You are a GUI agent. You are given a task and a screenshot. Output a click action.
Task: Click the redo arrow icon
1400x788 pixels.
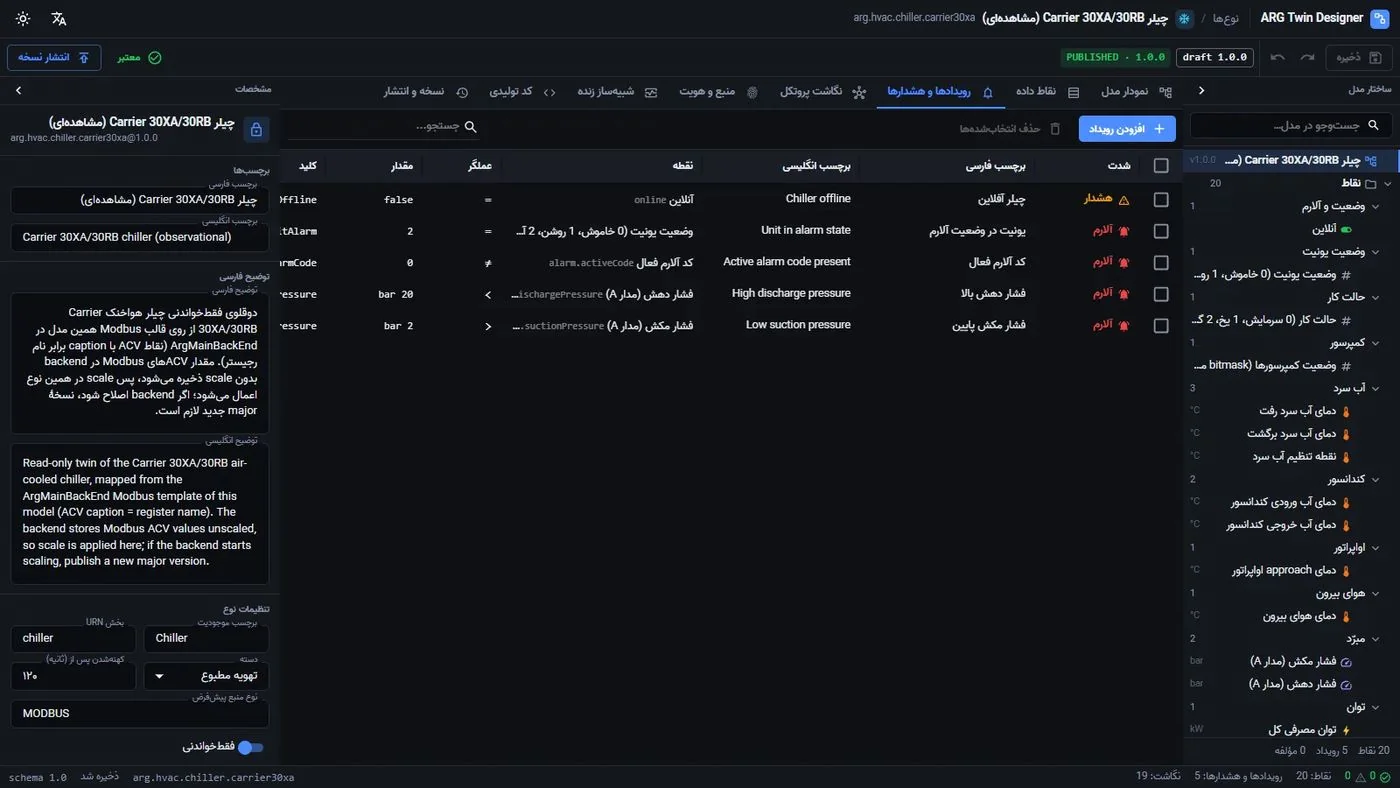point(1307,57)
